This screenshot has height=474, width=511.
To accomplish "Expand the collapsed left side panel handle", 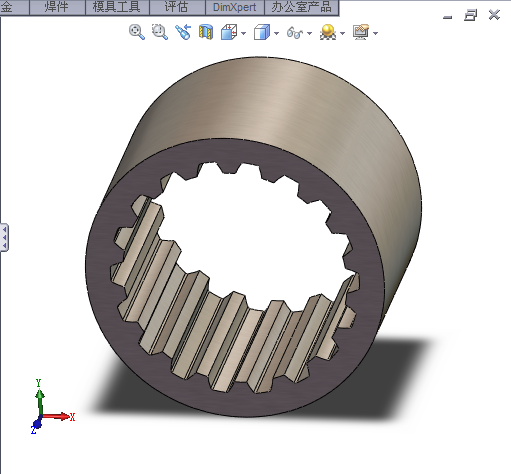I will [4, 237].
